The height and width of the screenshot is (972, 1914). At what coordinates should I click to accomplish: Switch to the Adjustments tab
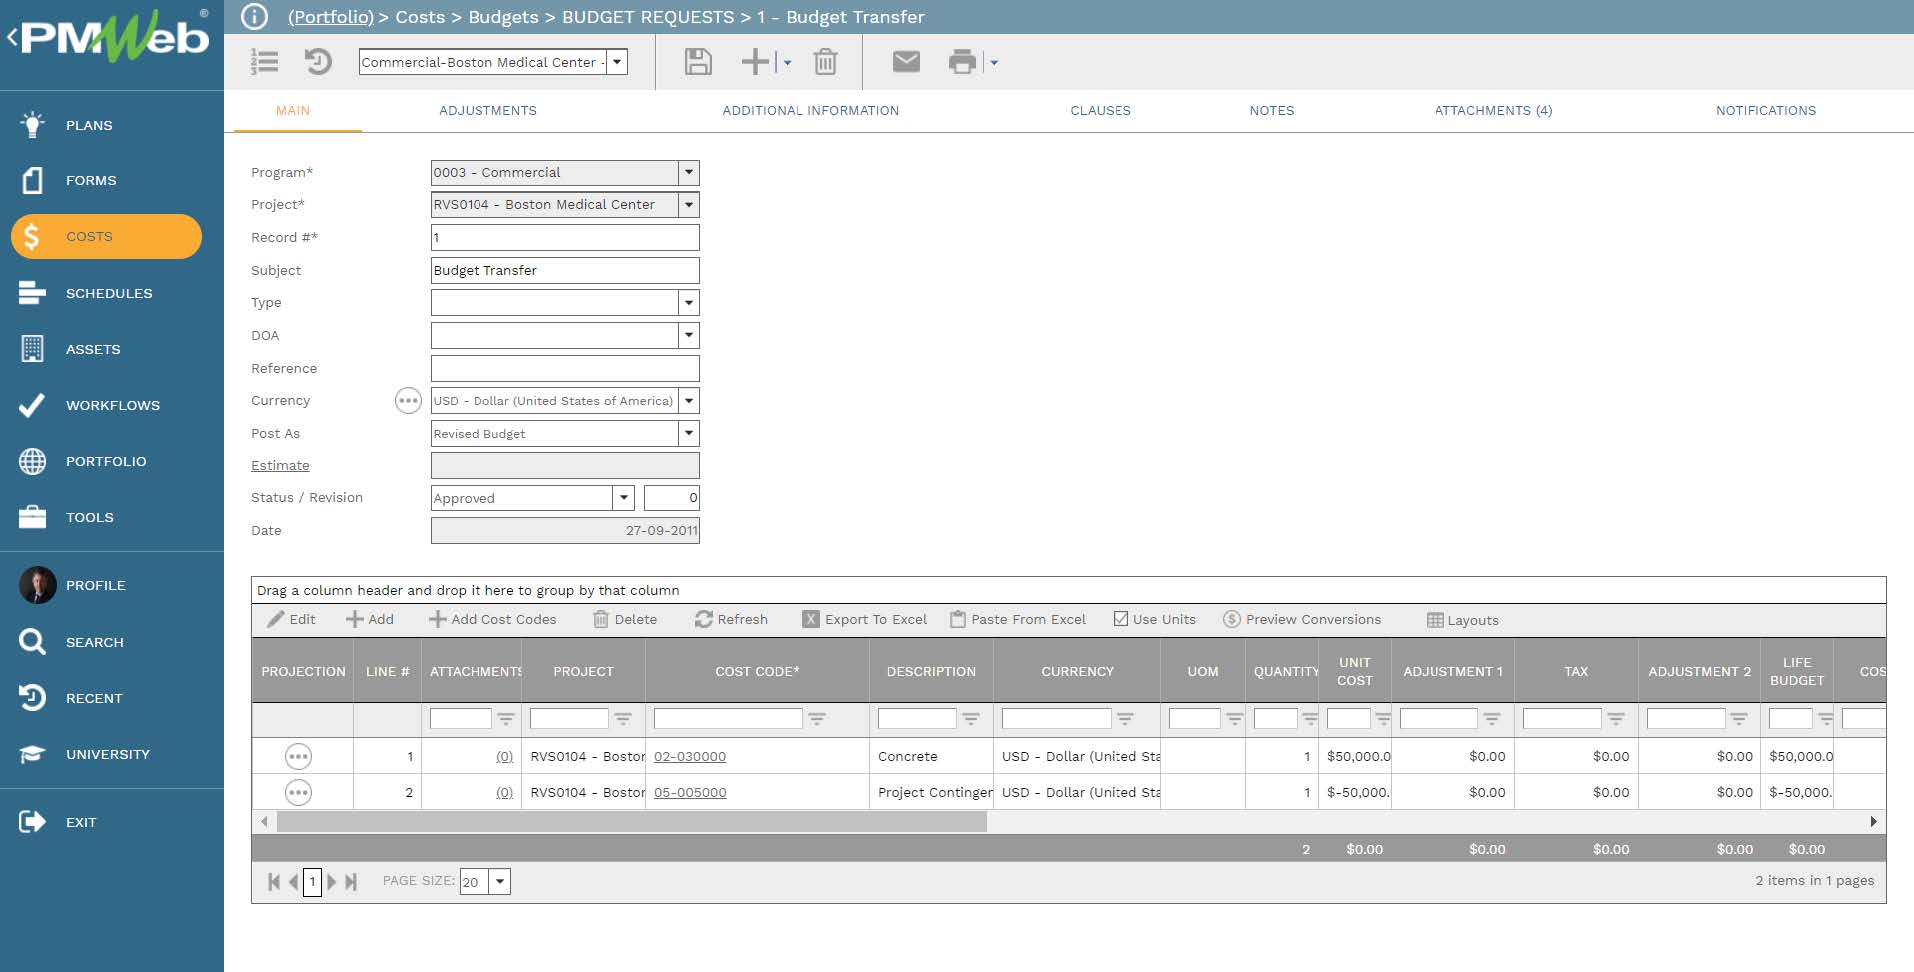tap(488, 111)
